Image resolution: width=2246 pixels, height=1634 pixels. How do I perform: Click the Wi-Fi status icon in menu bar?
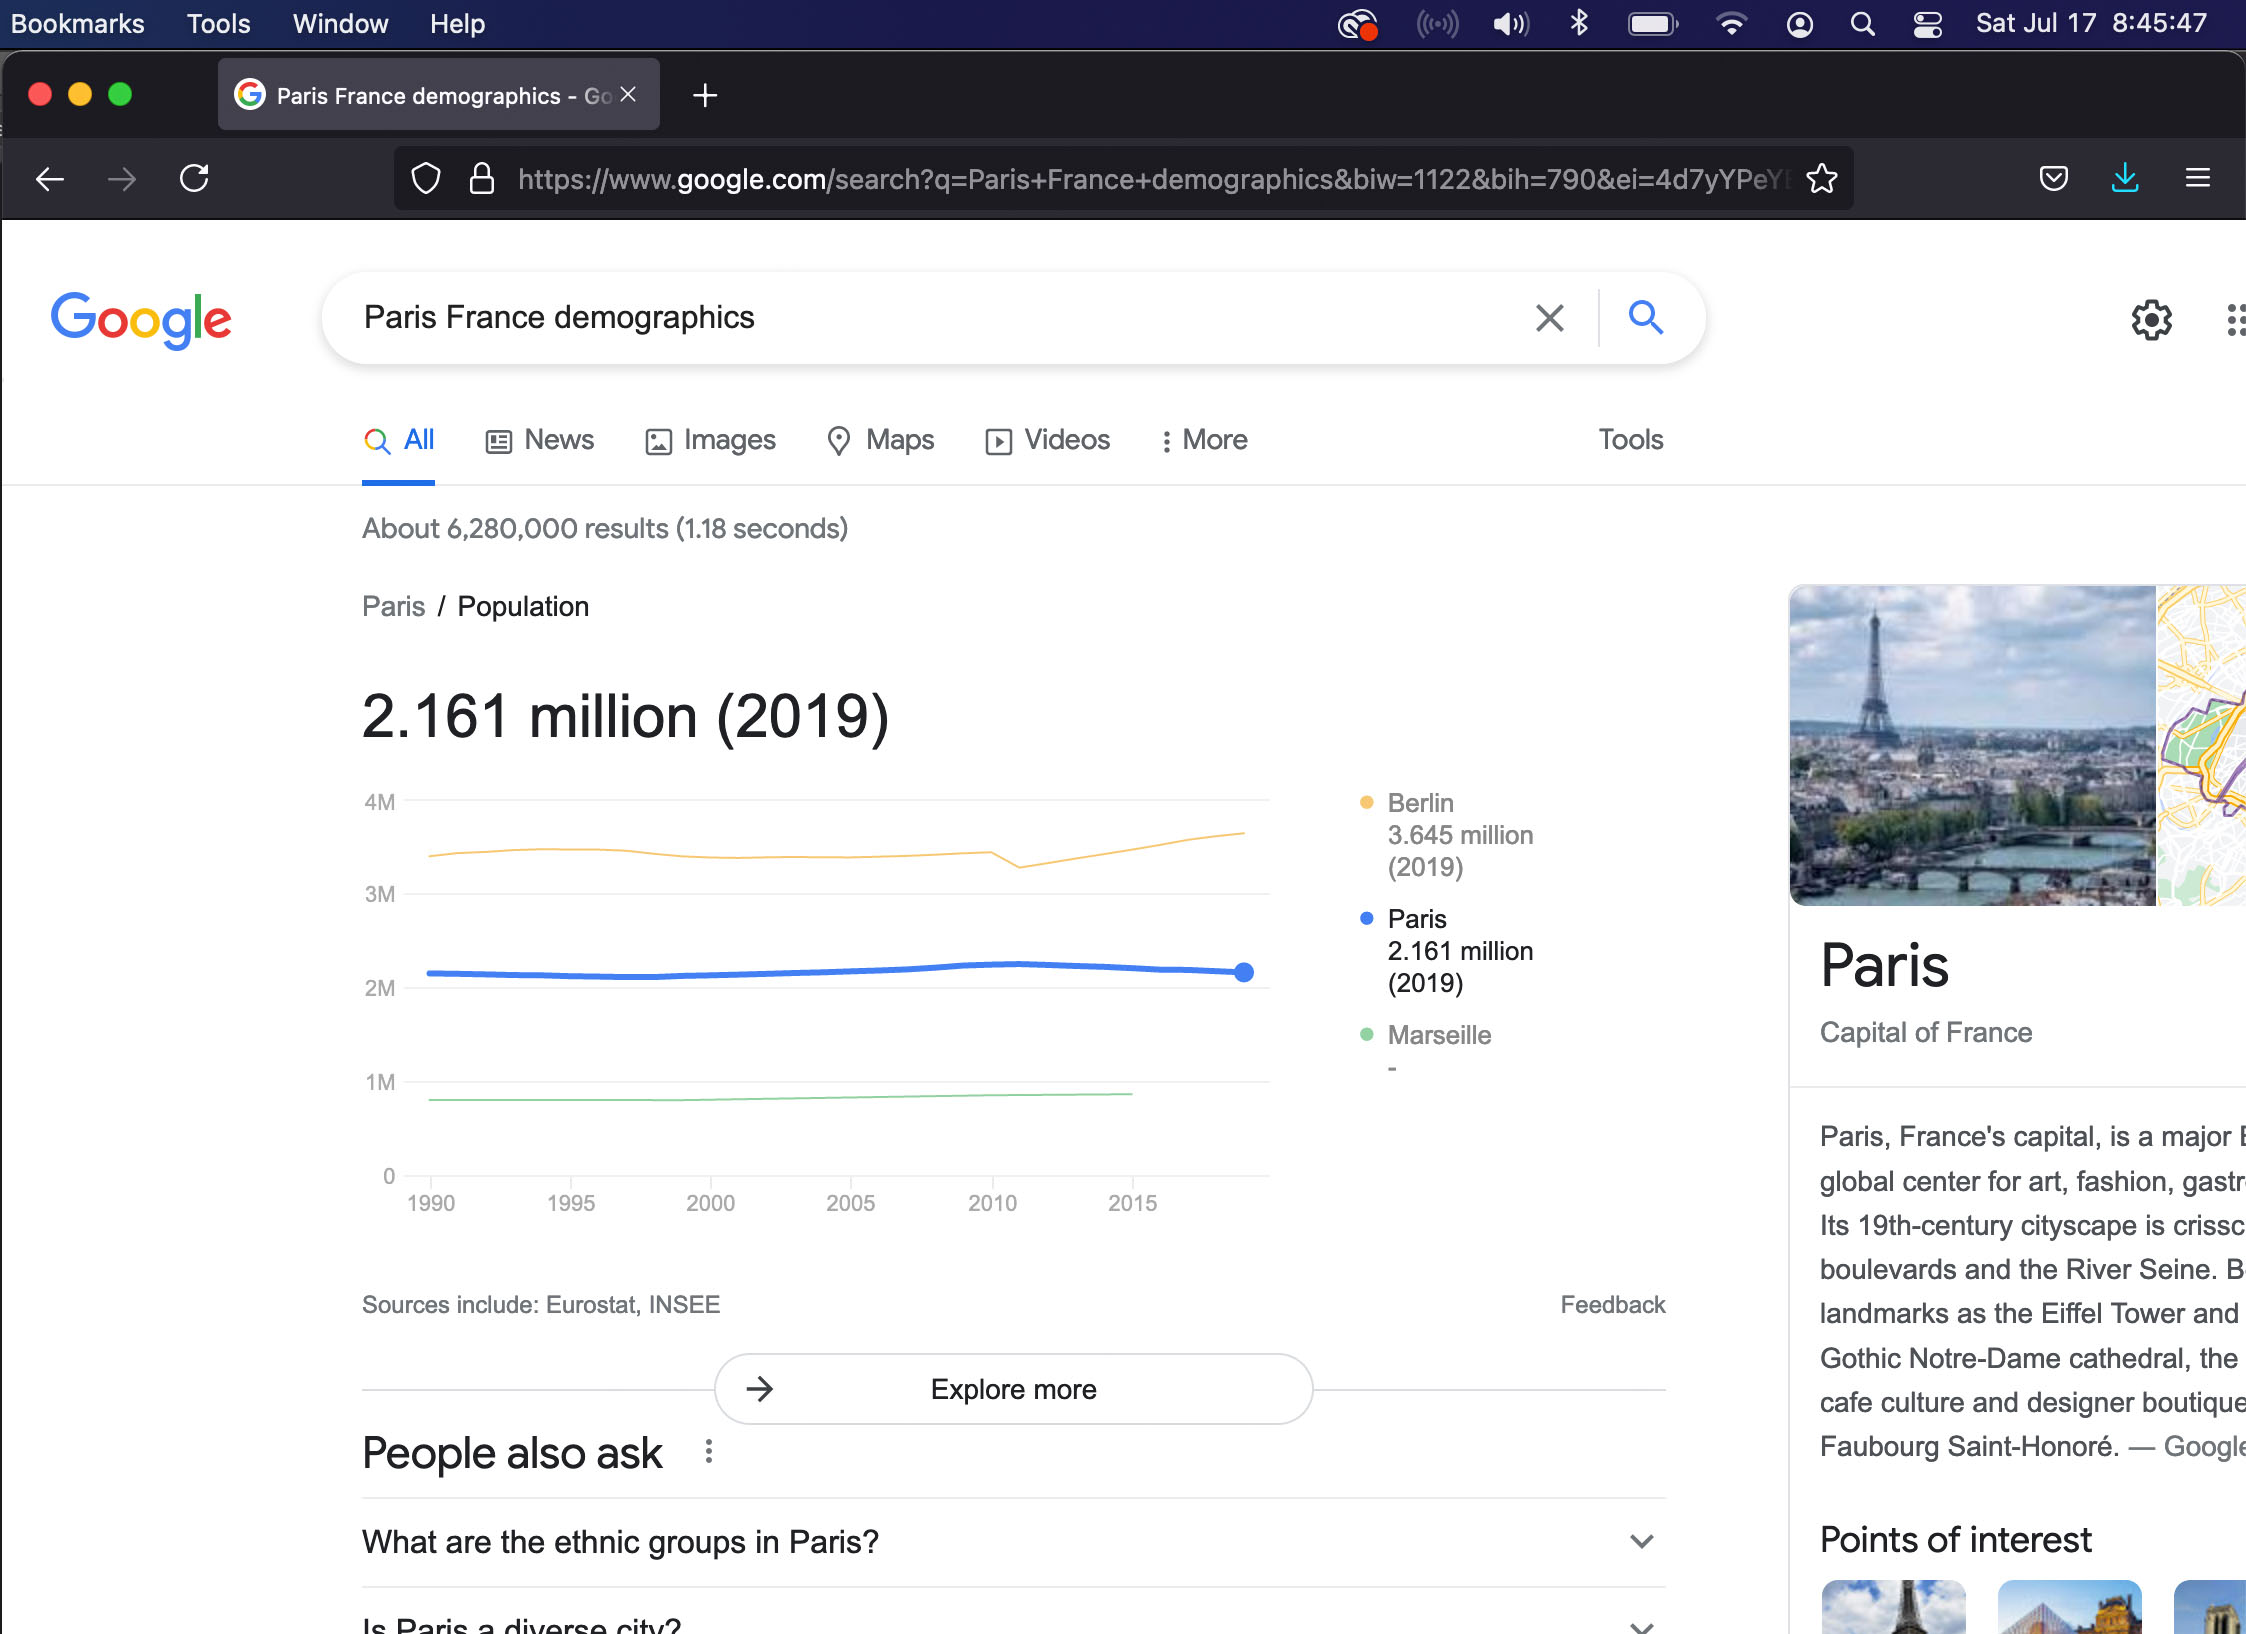coord(1731,24)
